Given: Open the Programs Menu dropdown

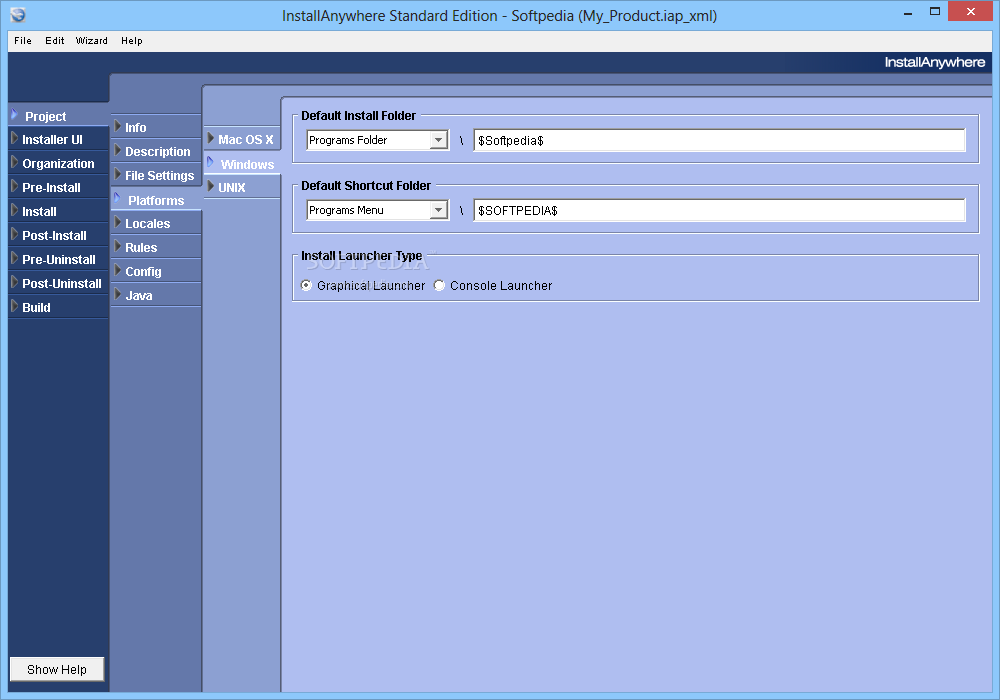Looking at the screenshot, I should pos(378,210).
